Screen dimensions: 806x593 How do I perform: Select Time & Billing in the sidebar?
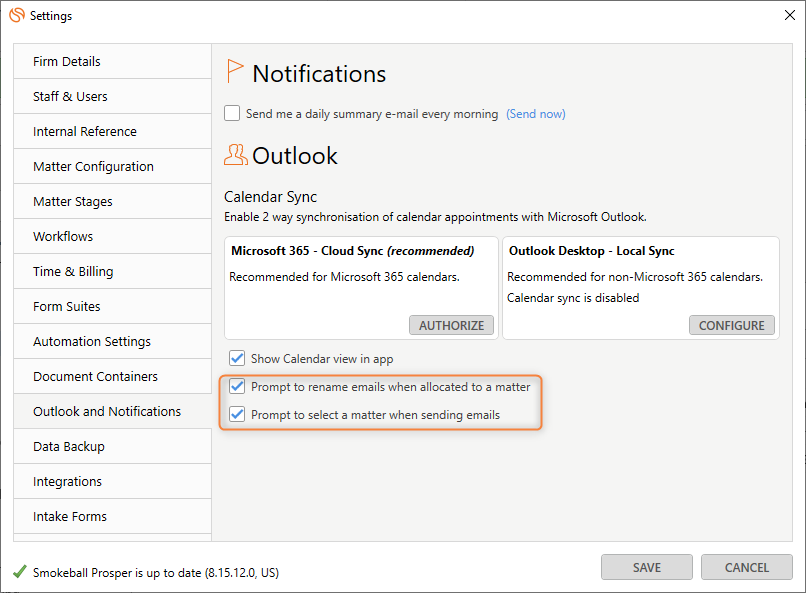click(113, 271)
